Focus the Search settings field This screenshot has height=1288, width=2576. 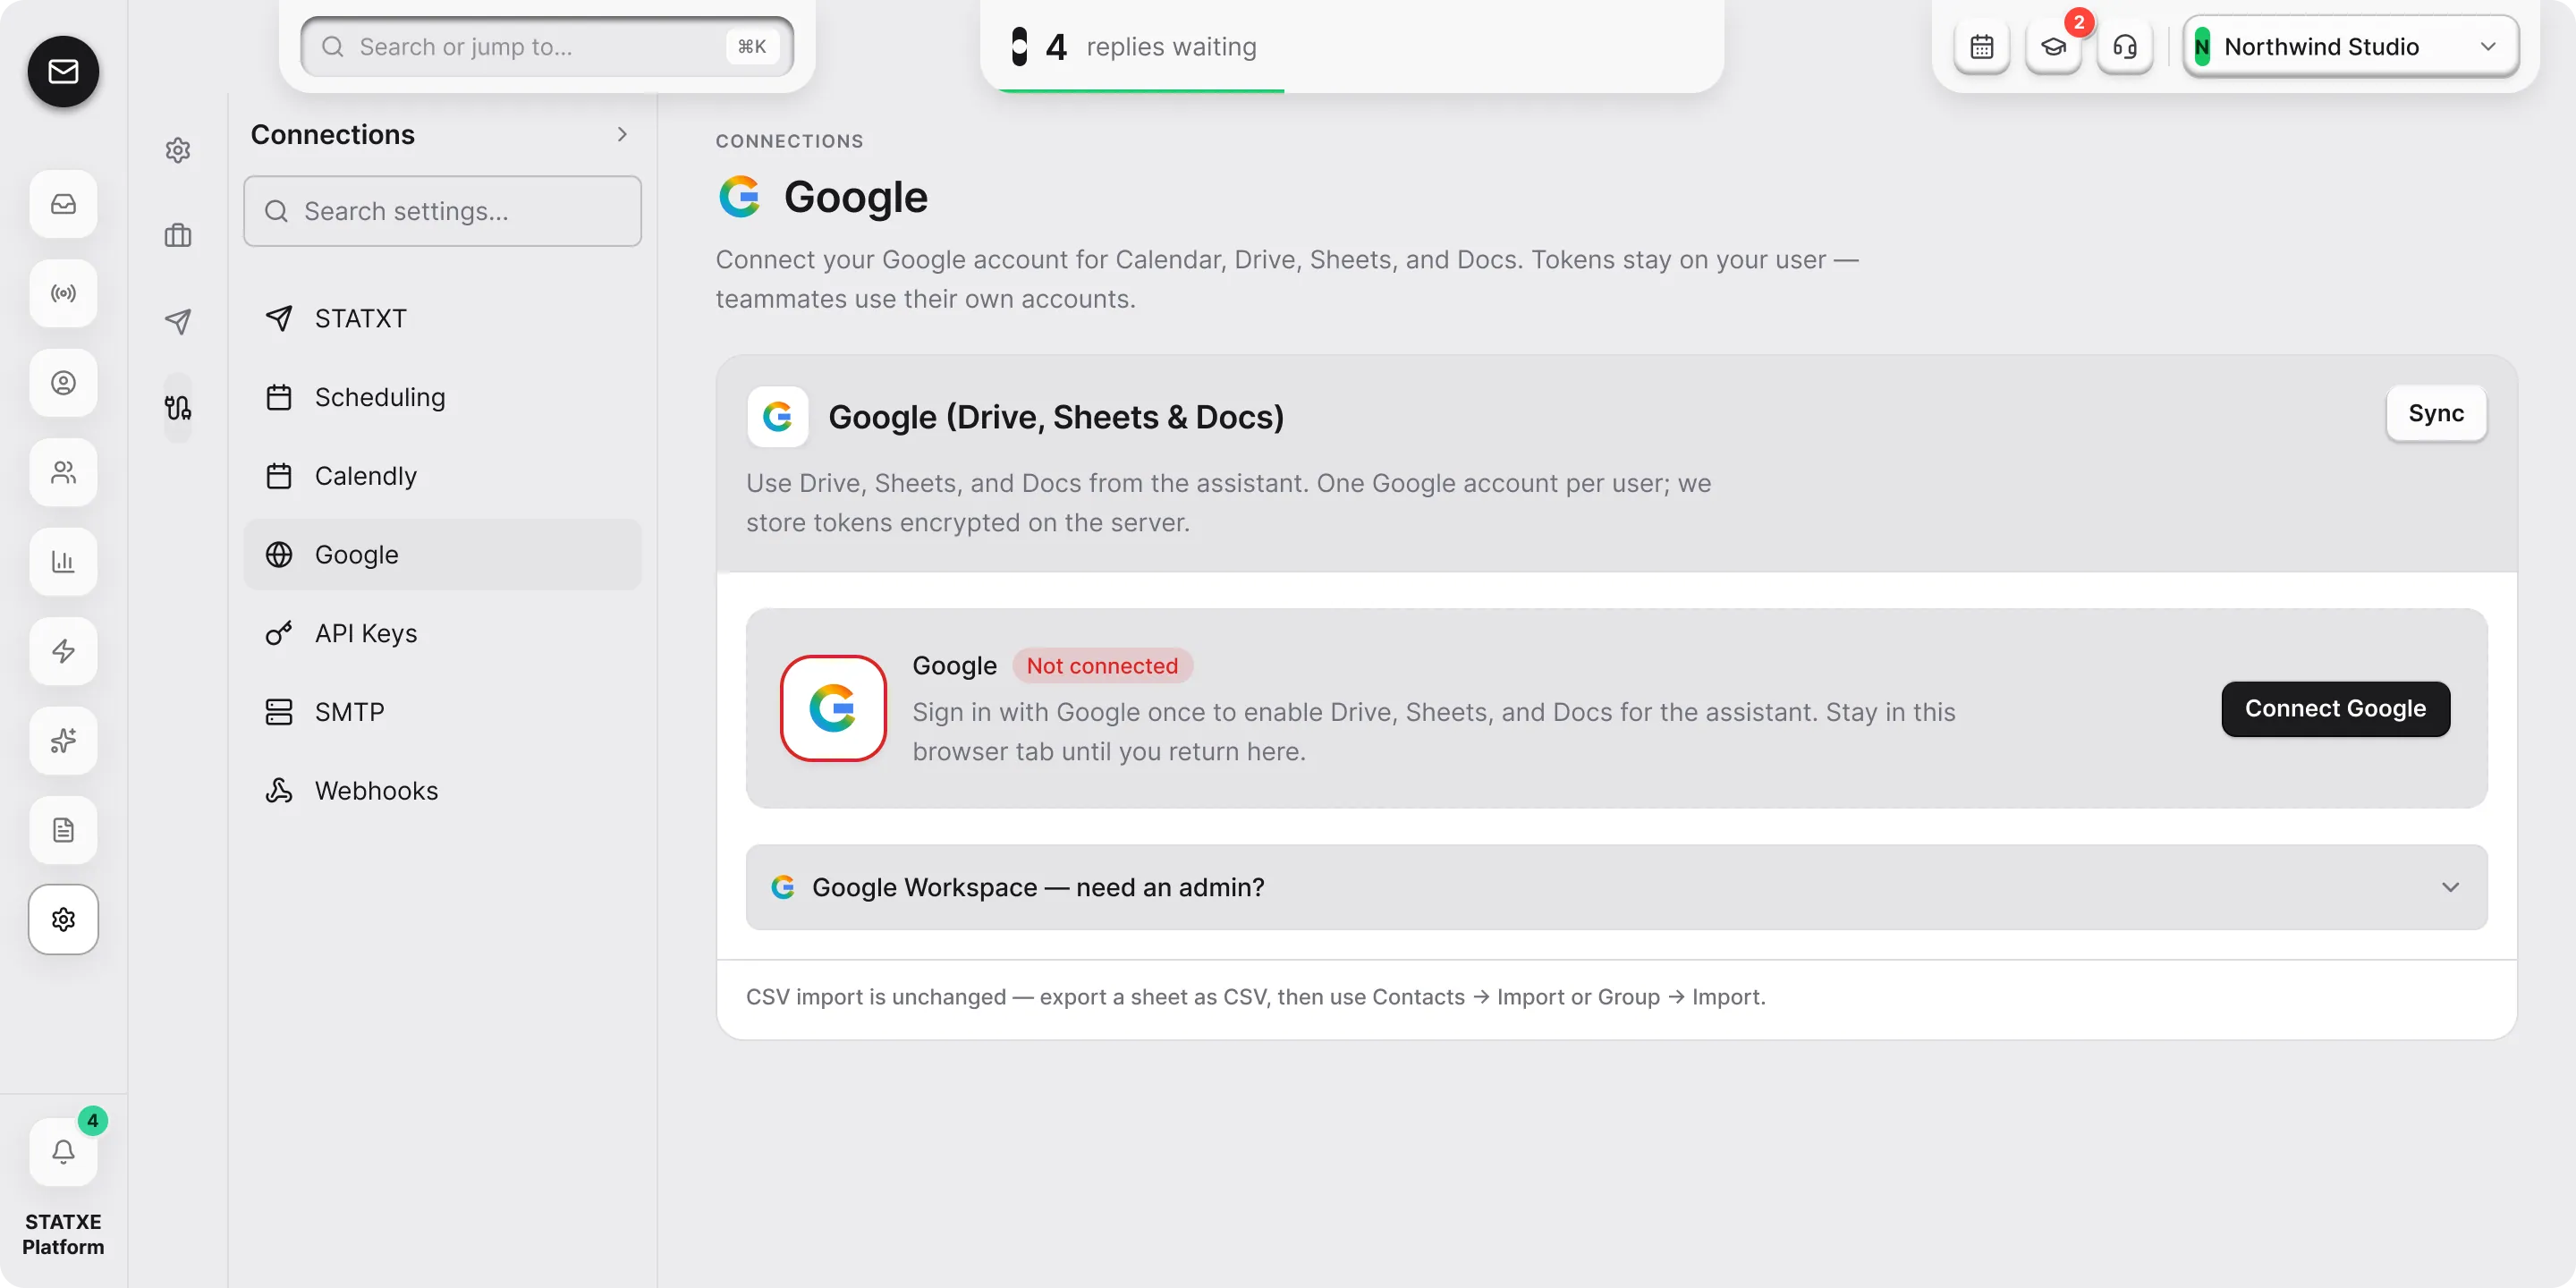pos(442,211)
